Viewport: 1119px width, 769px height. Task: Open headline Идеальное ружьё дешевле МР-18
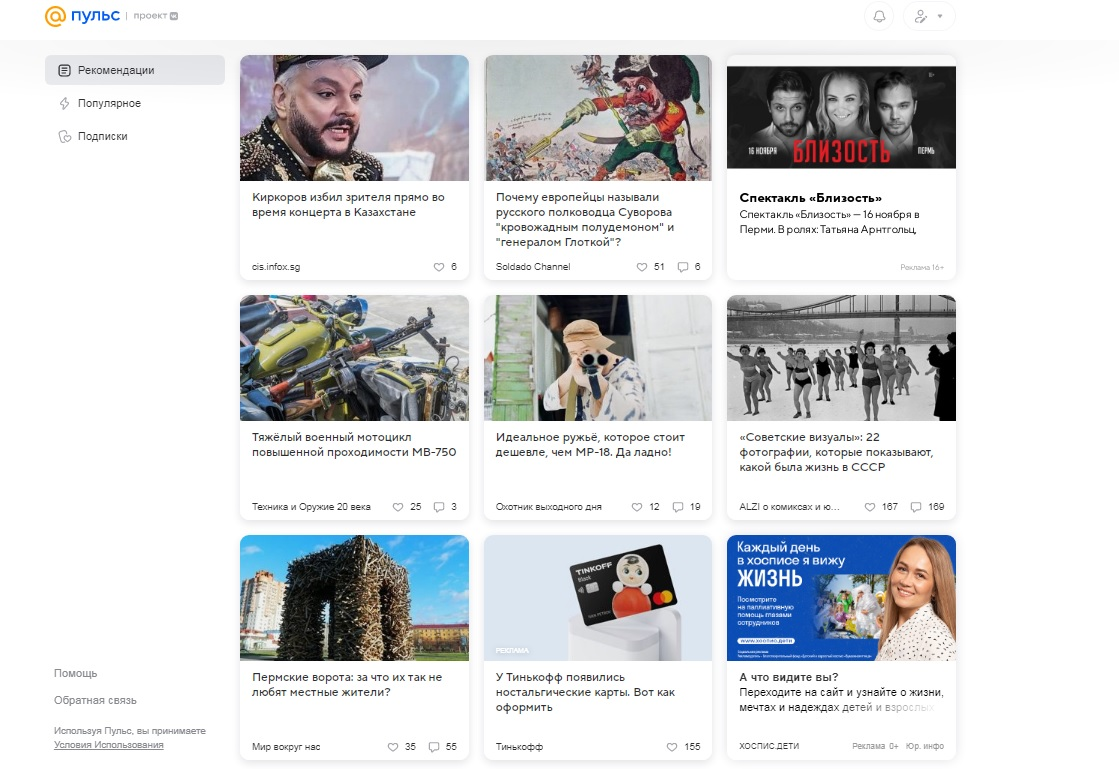[x=590, y=444]
